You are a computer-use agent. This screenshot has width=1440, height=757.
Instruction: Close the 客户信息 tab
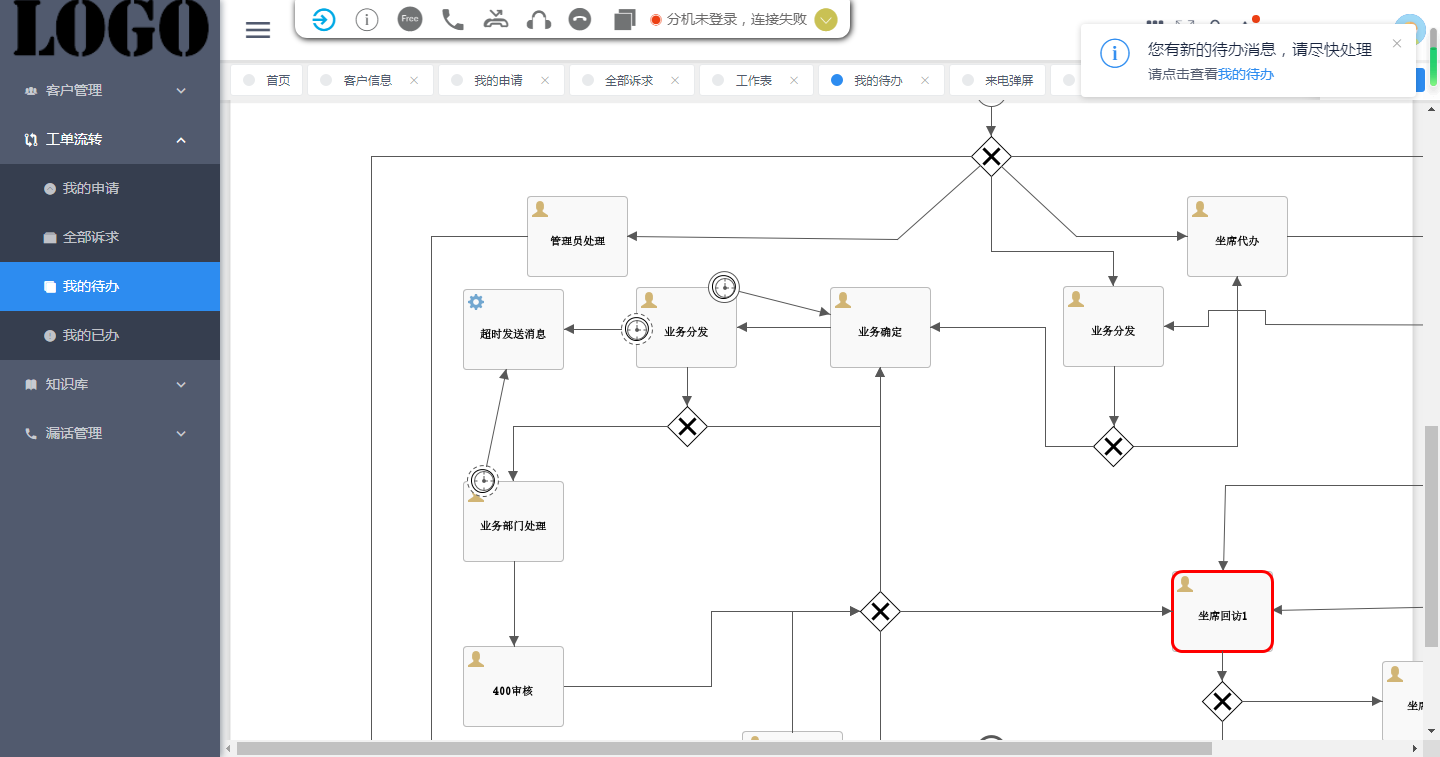point(414,81)
